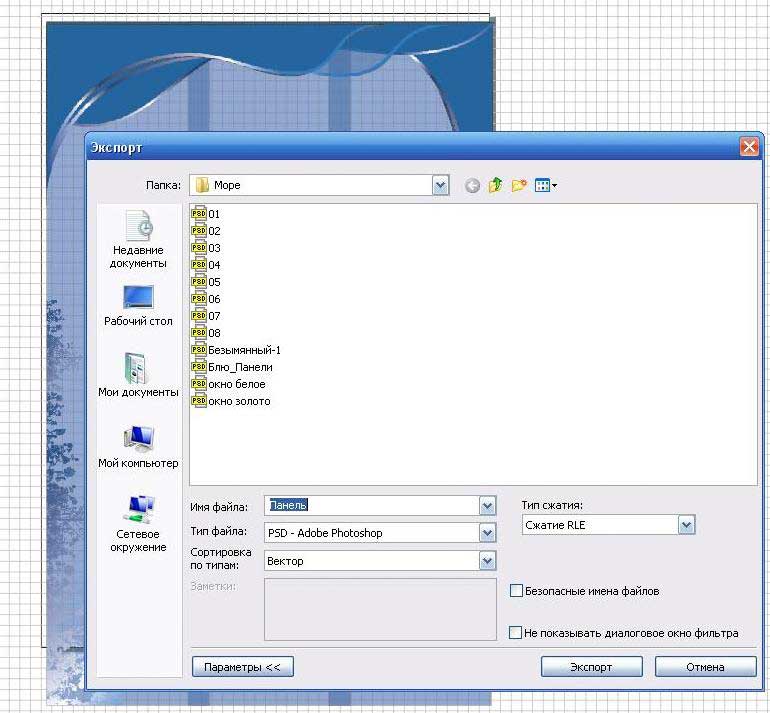Go to Рабочий стол location

138,305
